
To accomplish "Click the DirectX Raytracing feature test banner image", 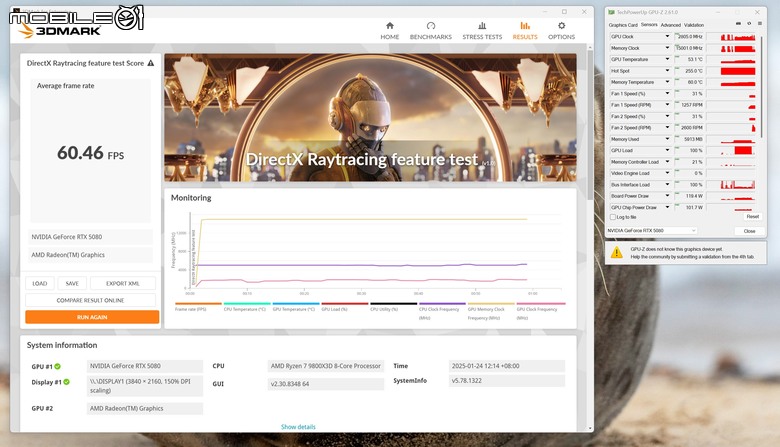I will coord(371,117).
